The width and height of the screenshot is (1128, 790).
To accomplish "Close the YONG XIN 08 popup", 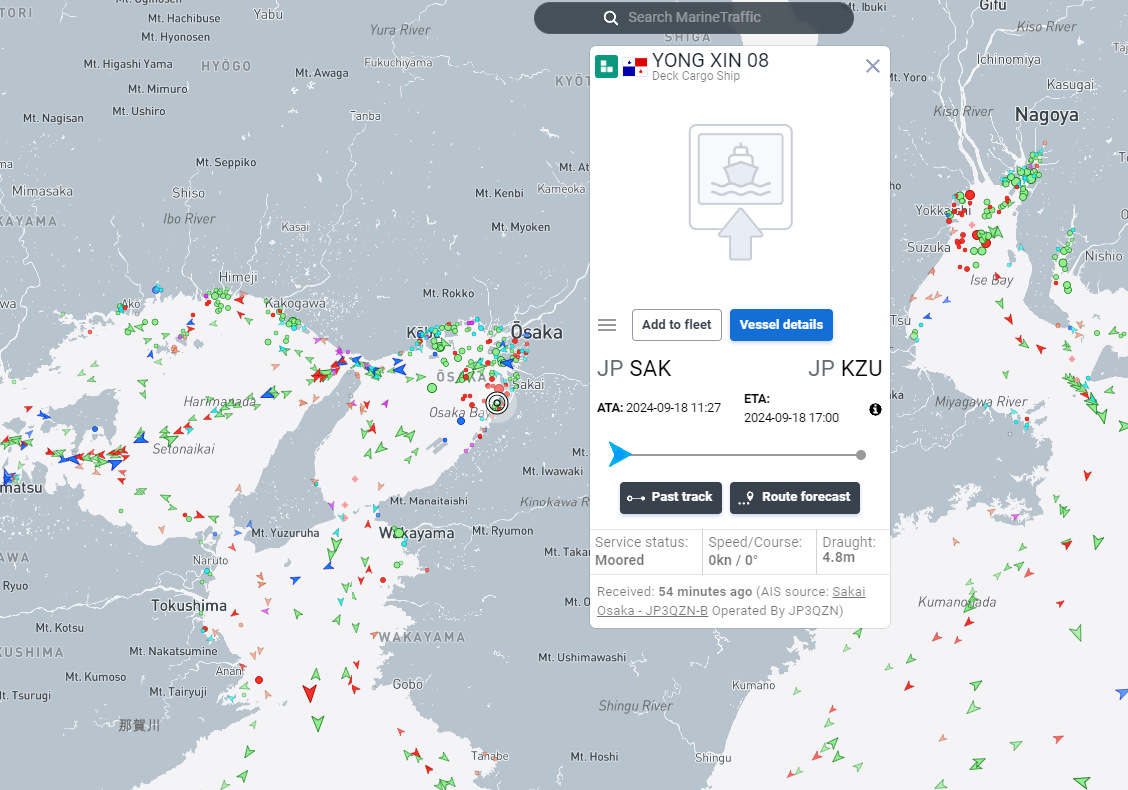I will (873, 66).
